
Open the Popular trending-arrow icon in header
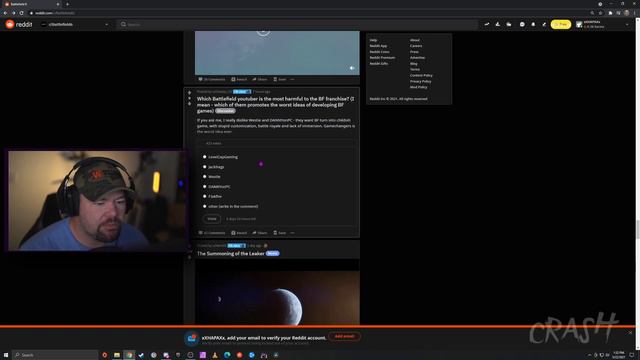487,24
